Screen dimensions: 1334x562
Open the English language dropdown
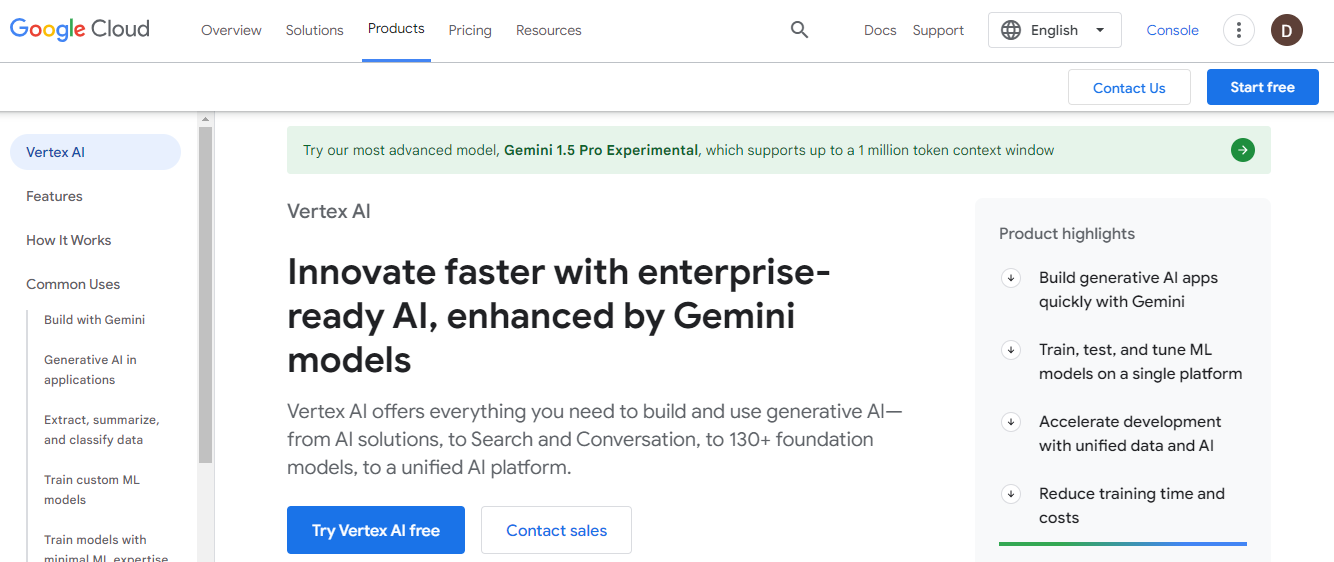[1055, 30]
